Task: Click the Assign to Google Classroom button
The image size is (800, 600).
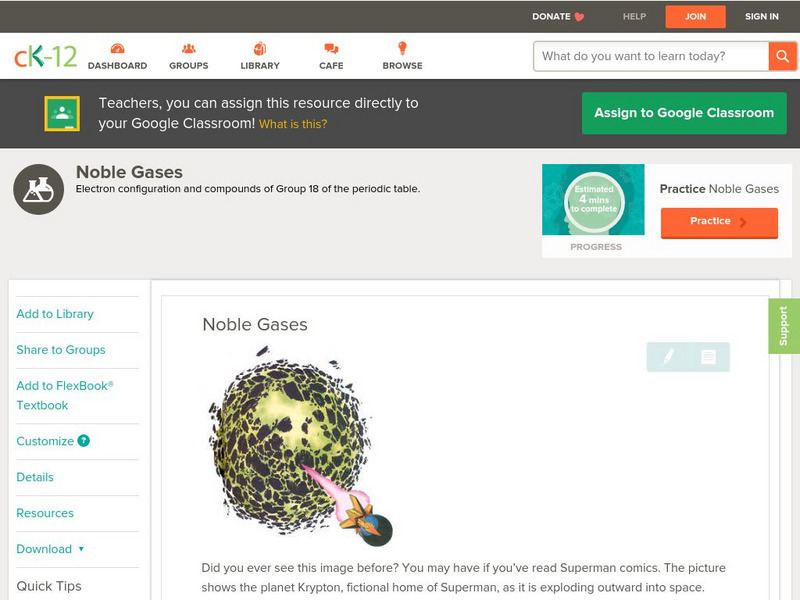Action: [x=684, y=113]
